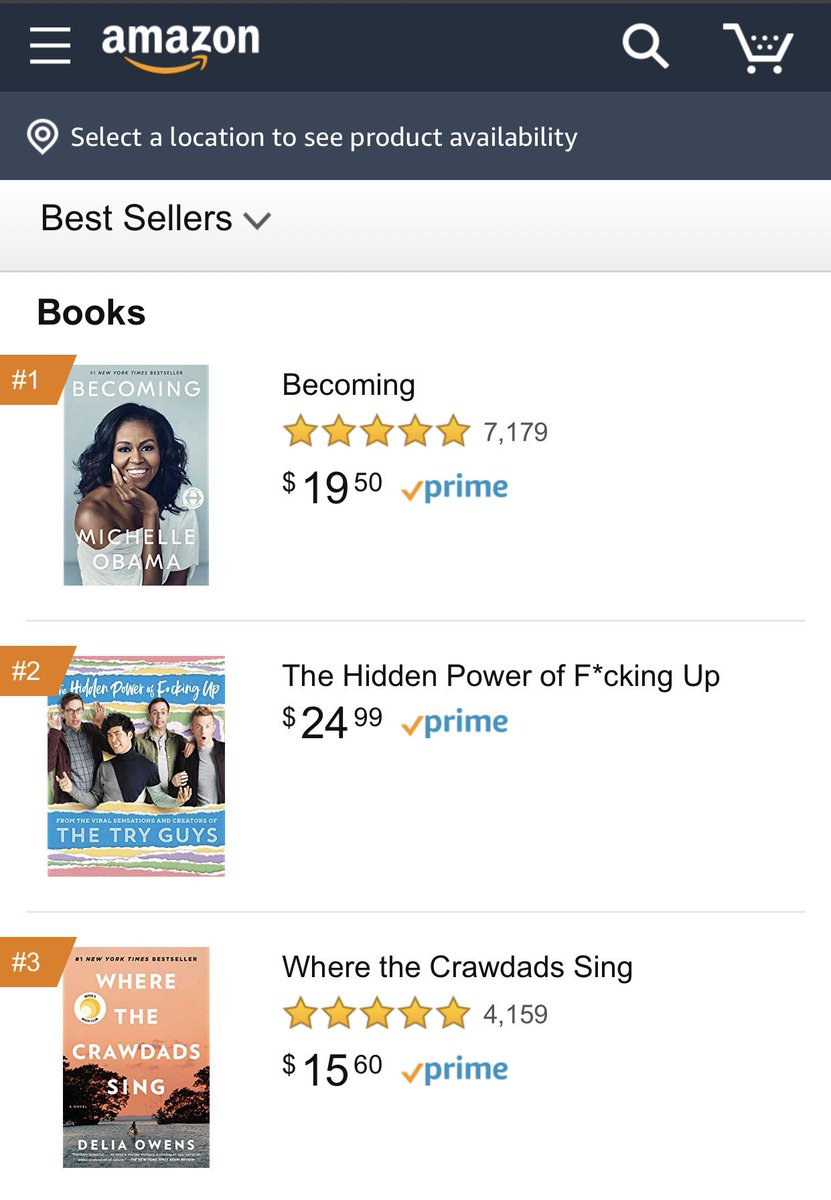831x1200 pixels.
Task: Open the Becoming title link
Action: 348,385
